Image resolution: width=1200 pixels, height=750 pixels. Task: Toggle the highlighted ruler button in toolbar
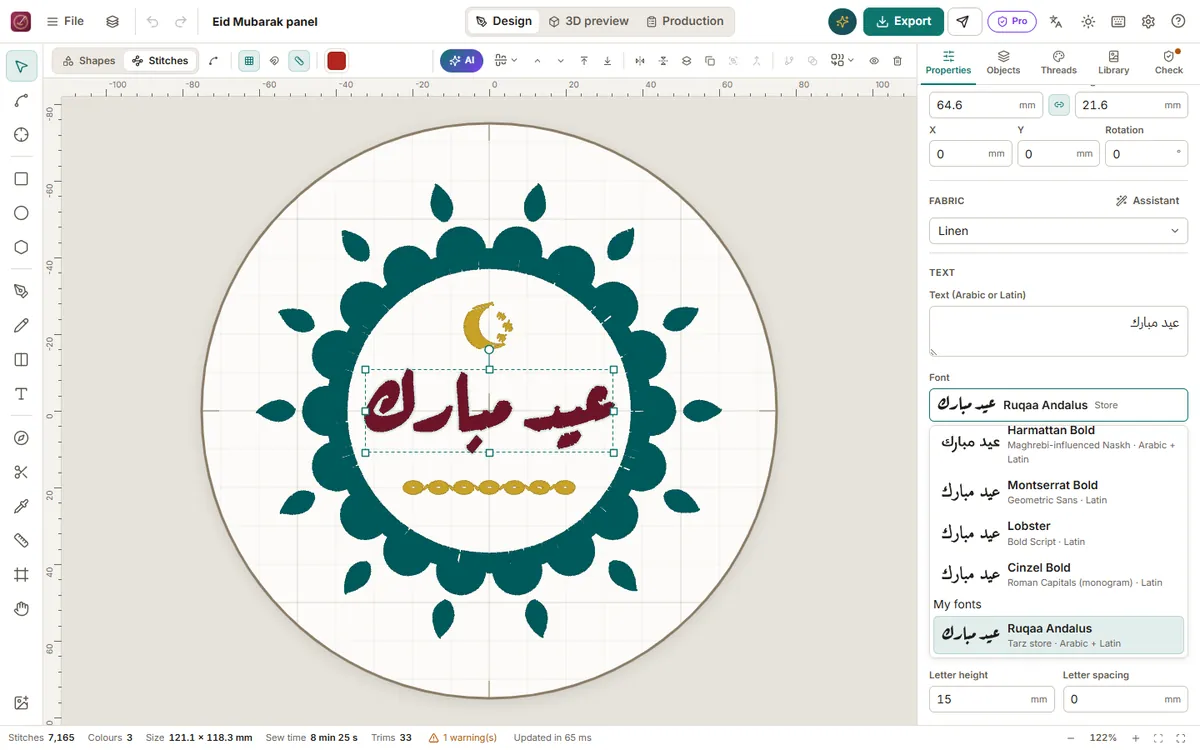pyautogui.click(x=299, y=61)
